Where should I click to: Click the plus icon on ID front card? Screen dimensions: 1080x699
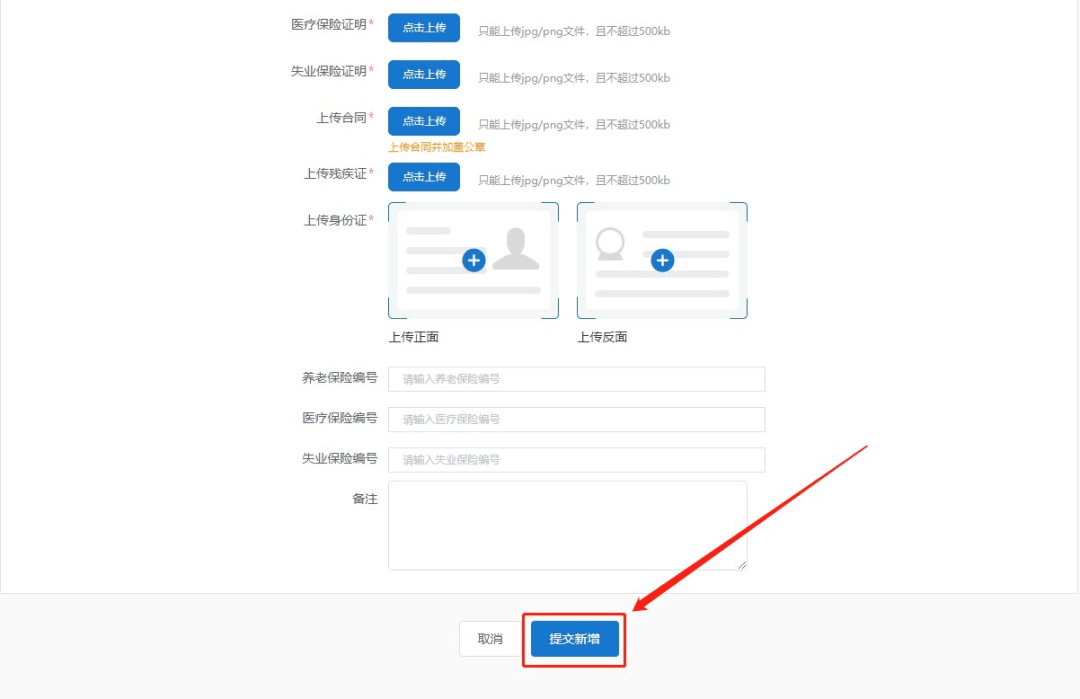pos(473,260)
